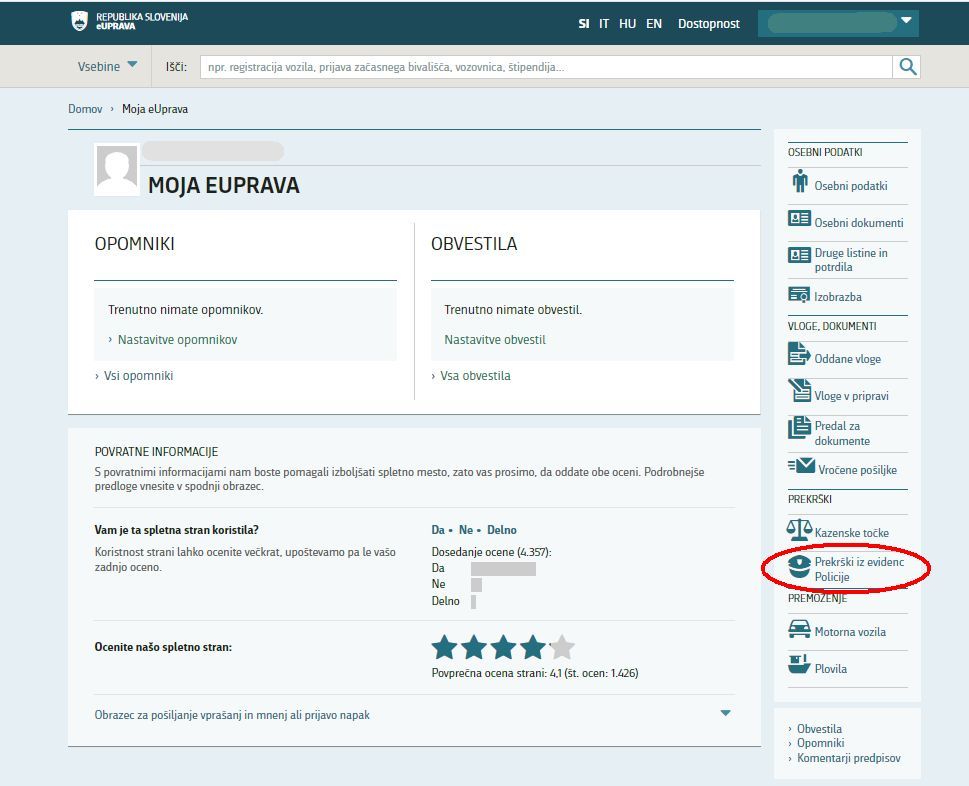Open Prekrški iz evidenc Policije link
The image size is (969, 786).
859,569
